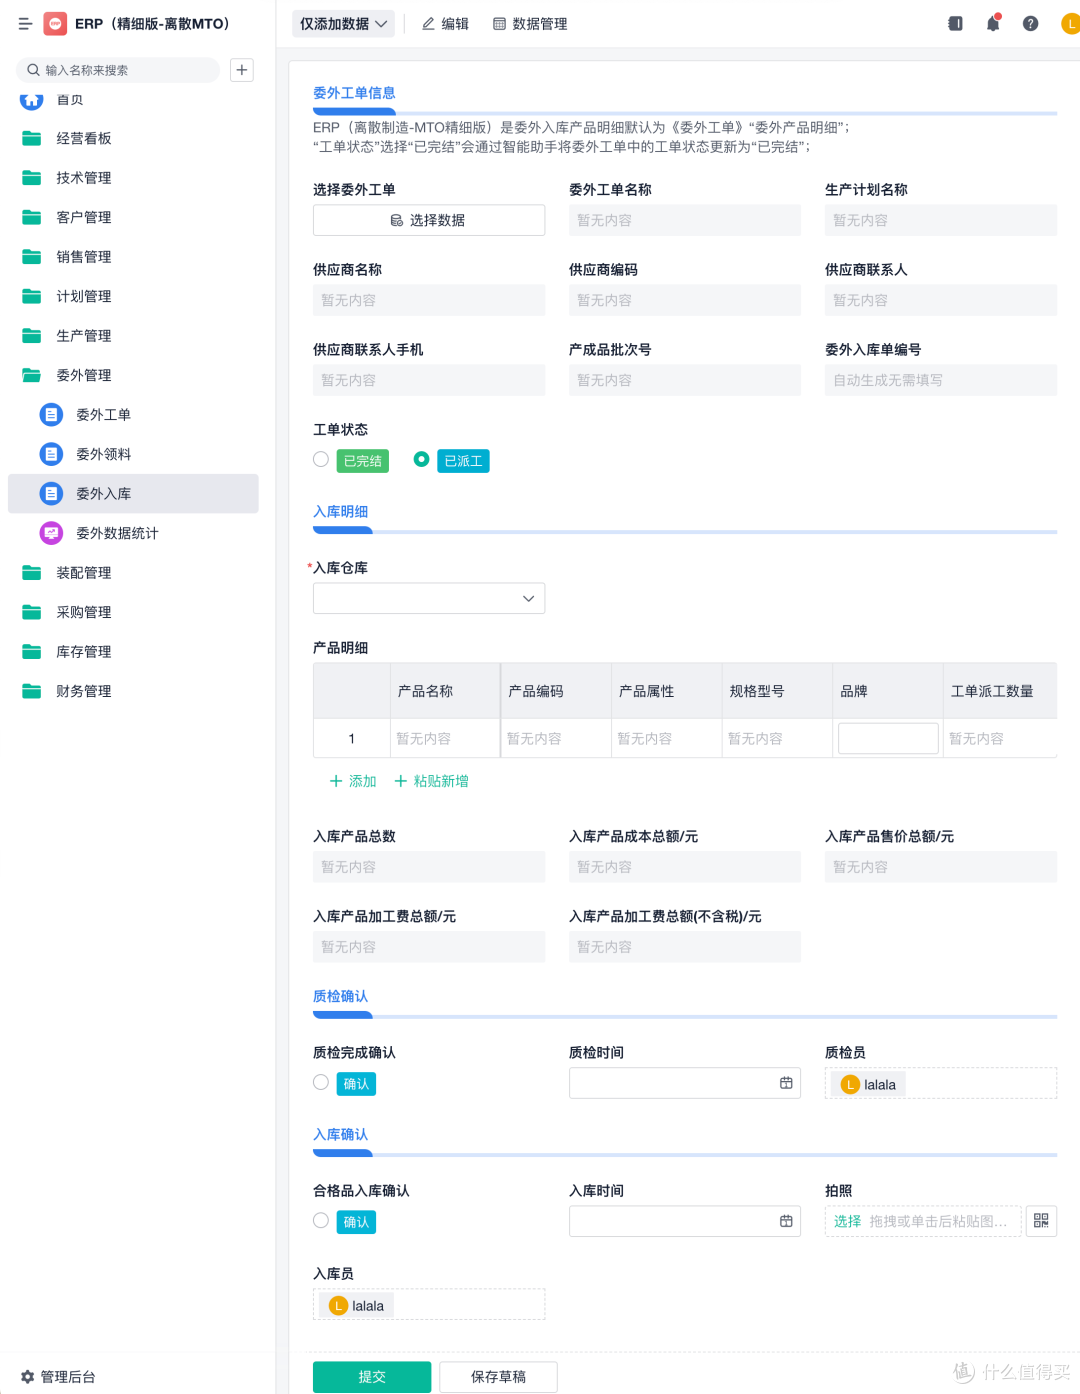This screenshot has width=1080, height=1394.
Task: Click the 工单派工数量 column header
Action: (x=1000, y=691)
